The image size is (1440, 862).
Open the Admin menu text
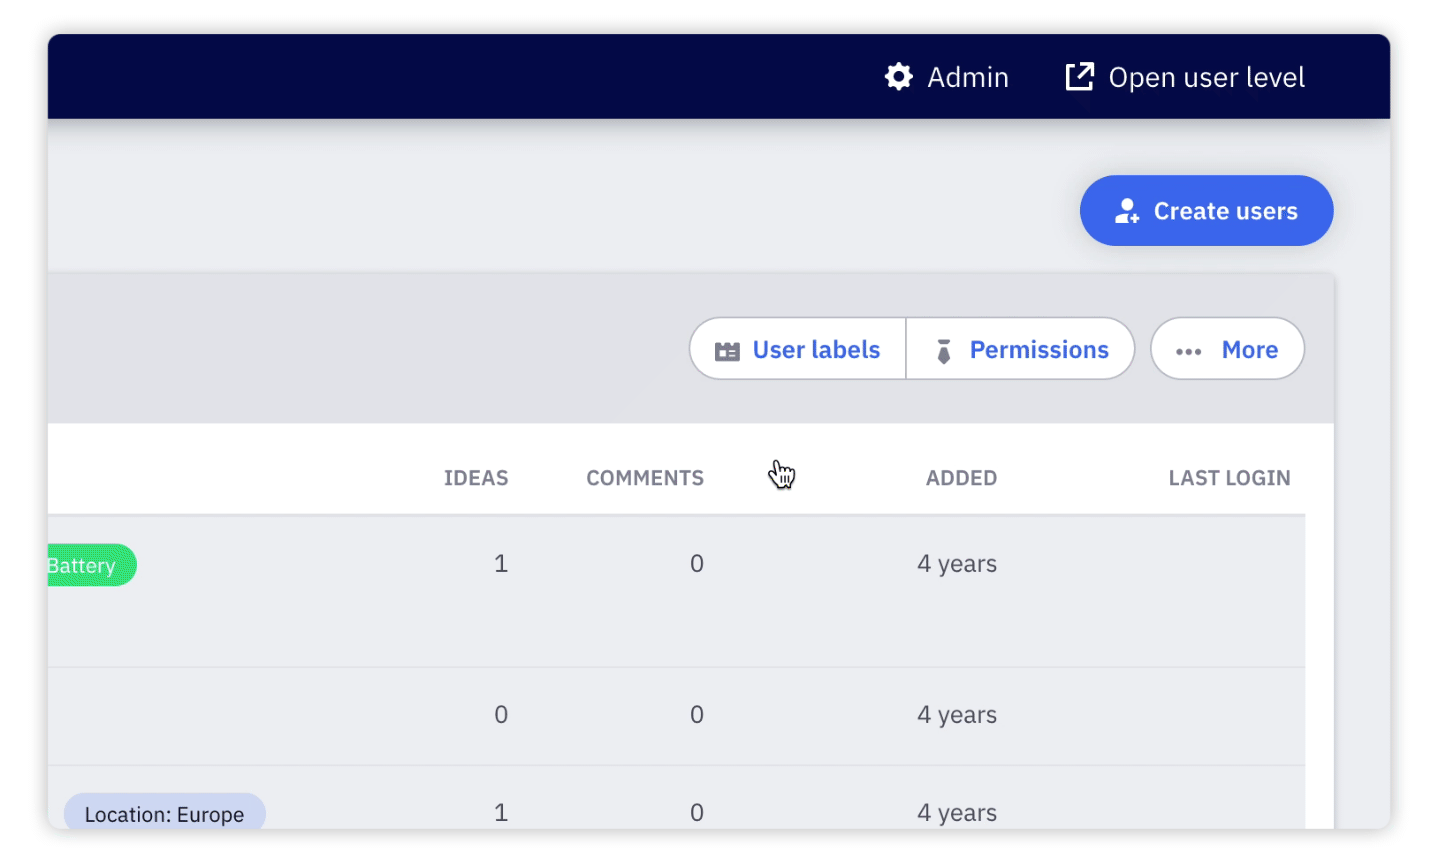pos(967,77)
